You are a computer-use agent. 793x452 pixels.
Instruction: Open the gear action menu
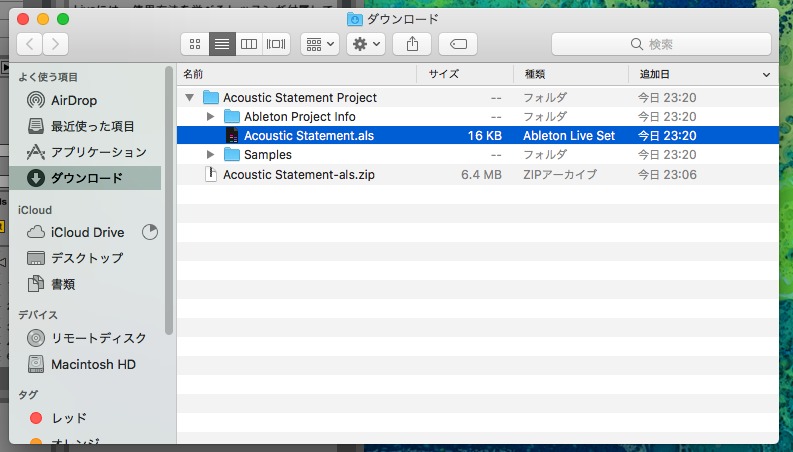pyautogui.click(x=366, y=44)
